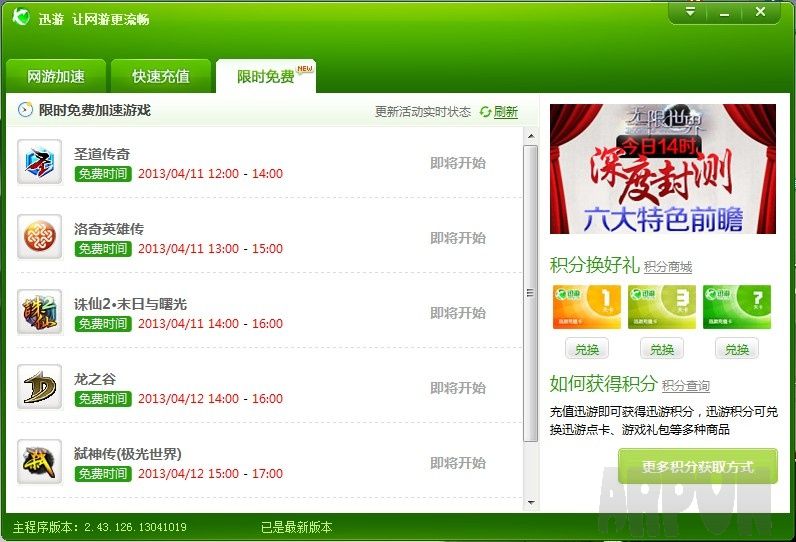The height and width of the screenshot is (542, 796).
Task: Click the 如何获得积分 heading
Action: point(604,384)
